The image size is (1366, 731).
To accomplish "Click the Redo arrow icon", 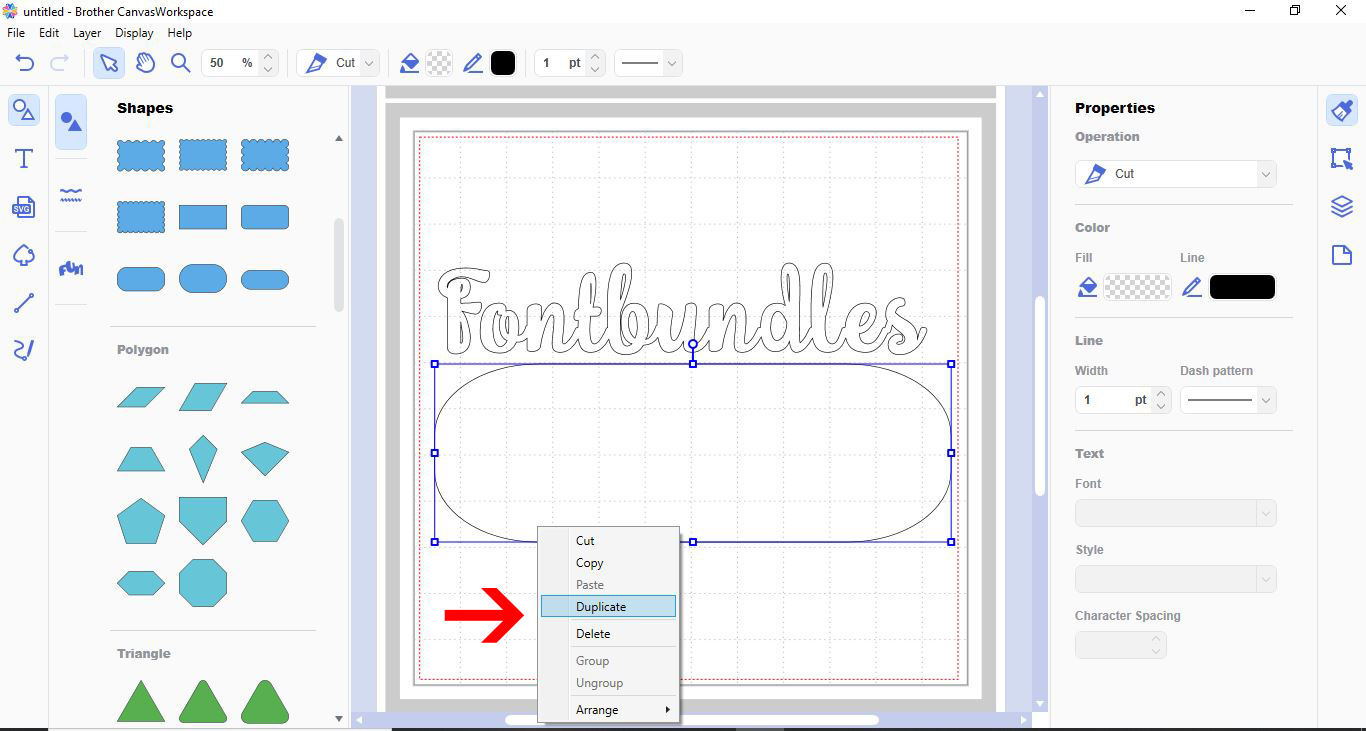I will coord(59,63).
